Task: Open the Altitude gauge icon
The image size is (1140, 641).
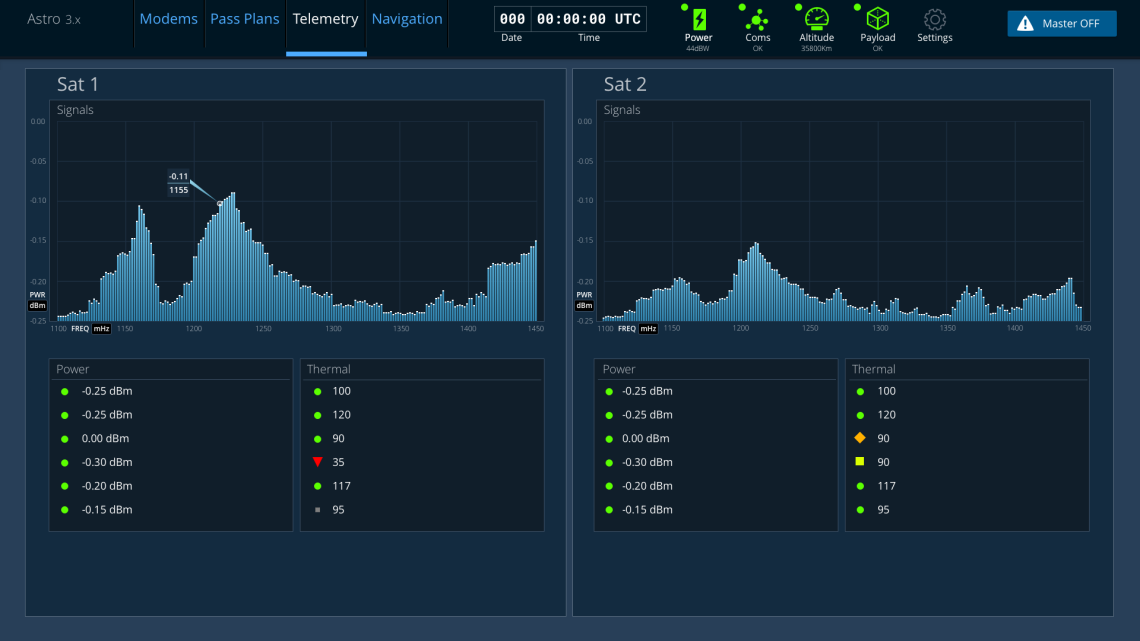Action: (x=816, y=20)
